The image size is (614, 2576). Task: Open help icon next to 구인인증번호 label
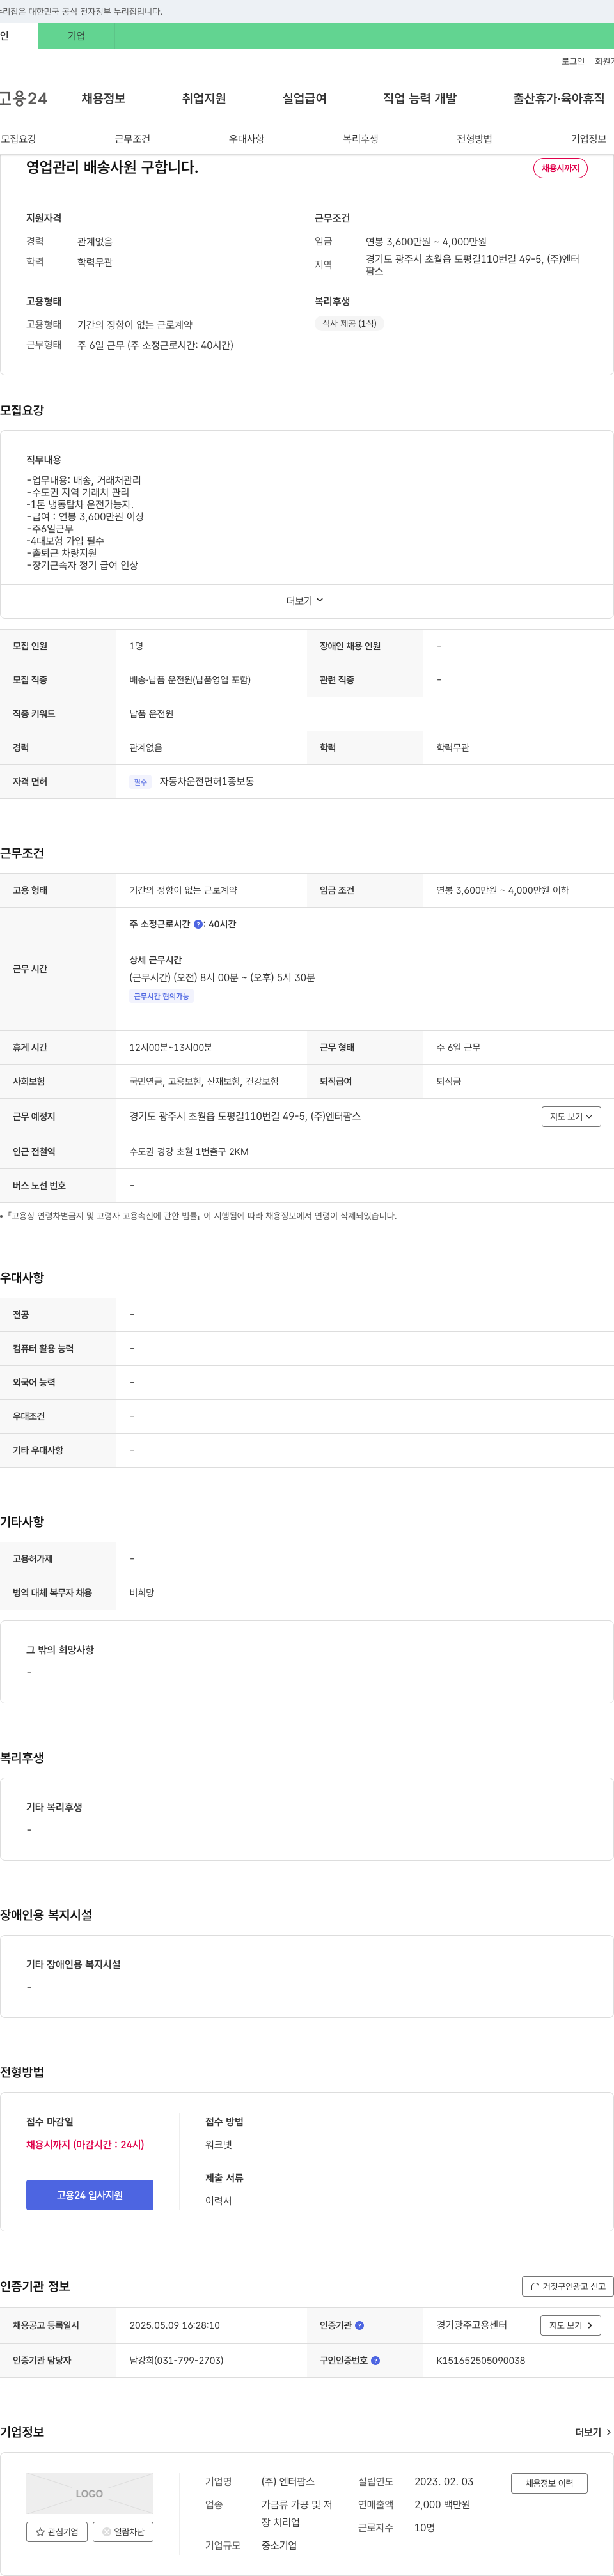[x=376, y=2360]
